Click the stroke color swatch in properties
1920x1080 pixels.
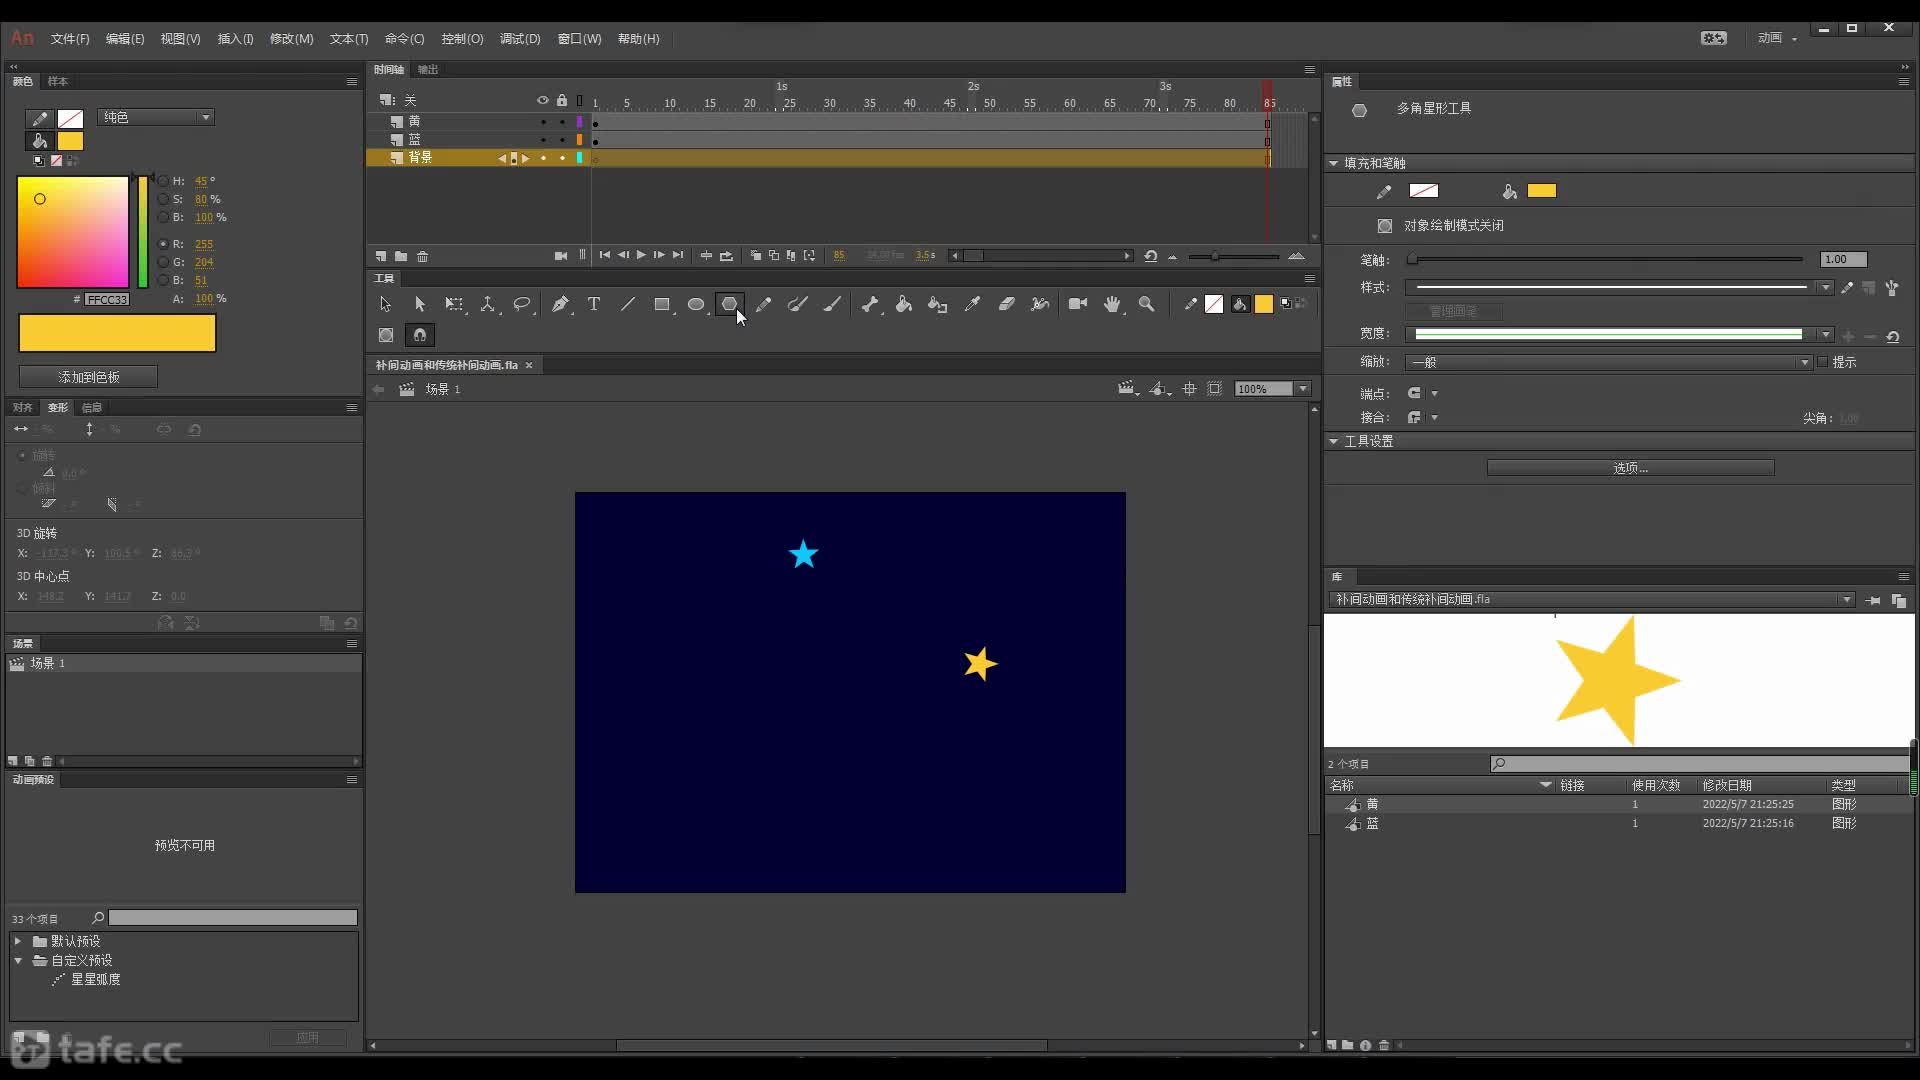1424,191
